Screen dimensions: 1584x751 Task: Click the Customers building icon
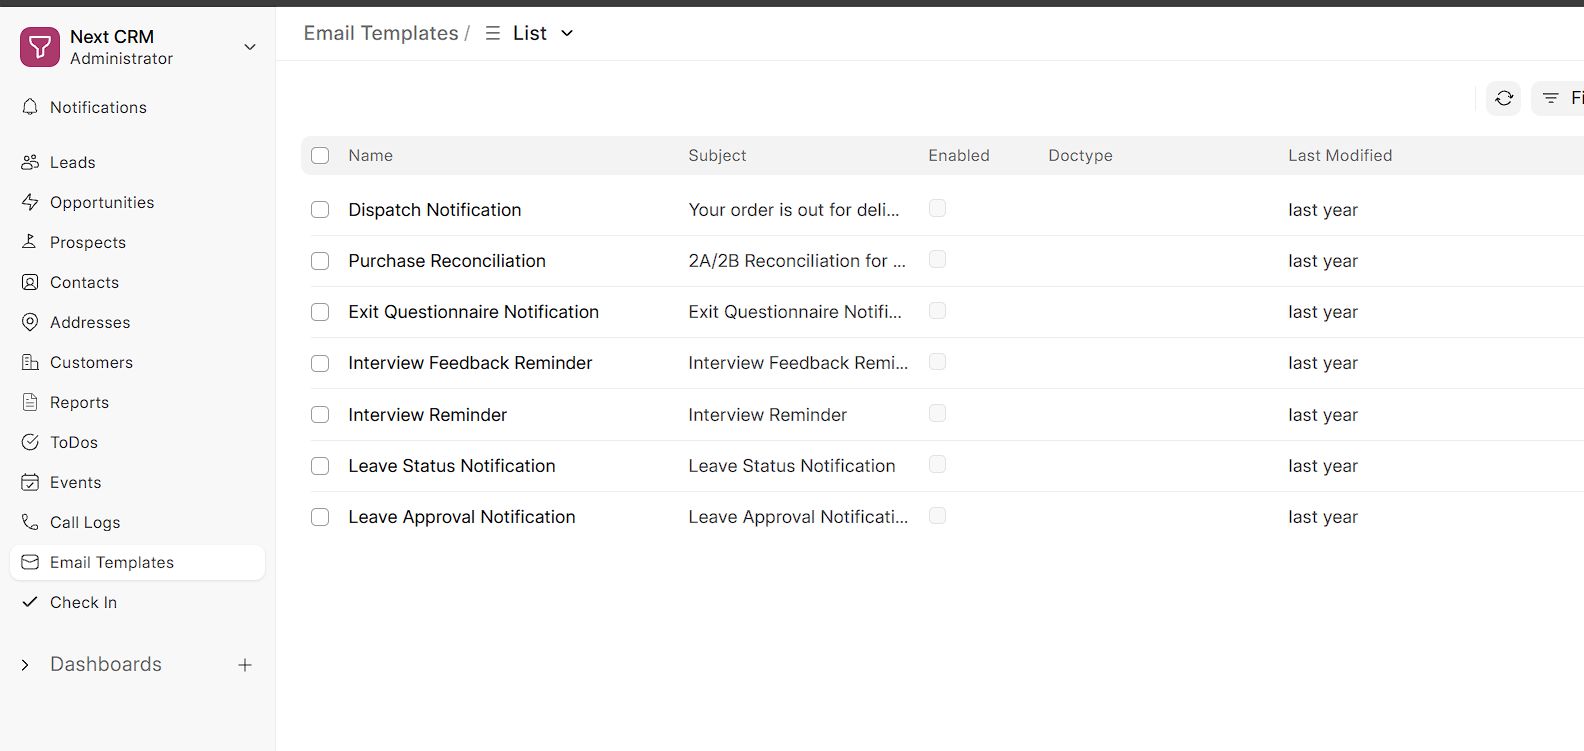click(30, 362)
